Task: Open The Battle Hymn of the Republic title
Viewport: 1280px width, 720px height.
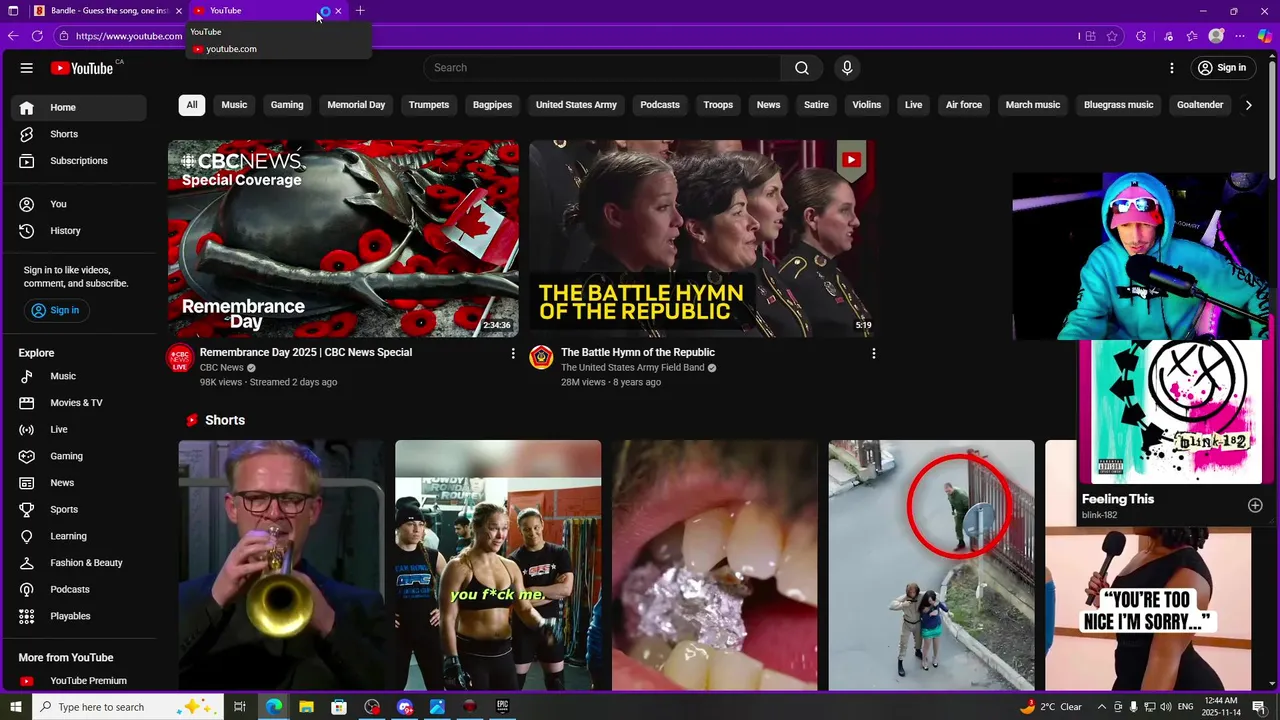Action: [638, 352]
